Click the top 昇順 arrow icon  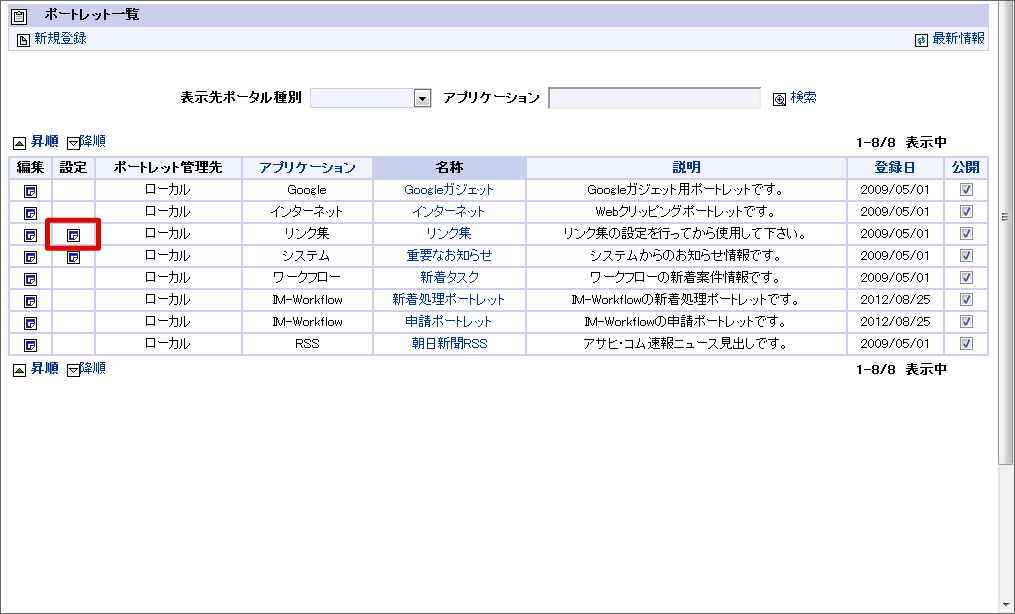click(19, 143)
